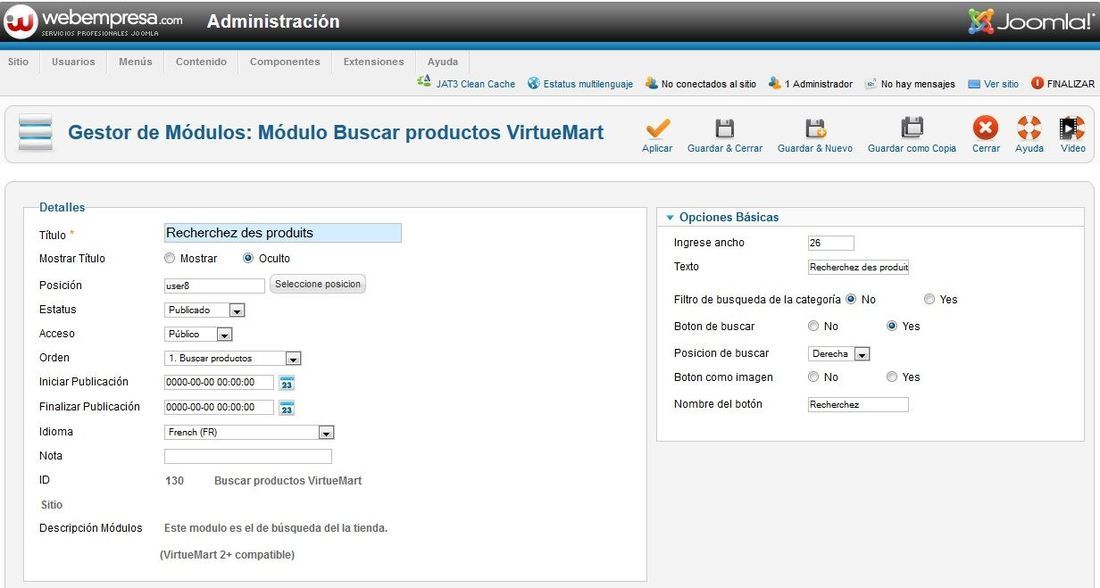The width and height of the screenshot is (1100, 588).
Task: Click the '(VirtueMart 2+ compatible)' text
Action: click(x=227, y=555)
